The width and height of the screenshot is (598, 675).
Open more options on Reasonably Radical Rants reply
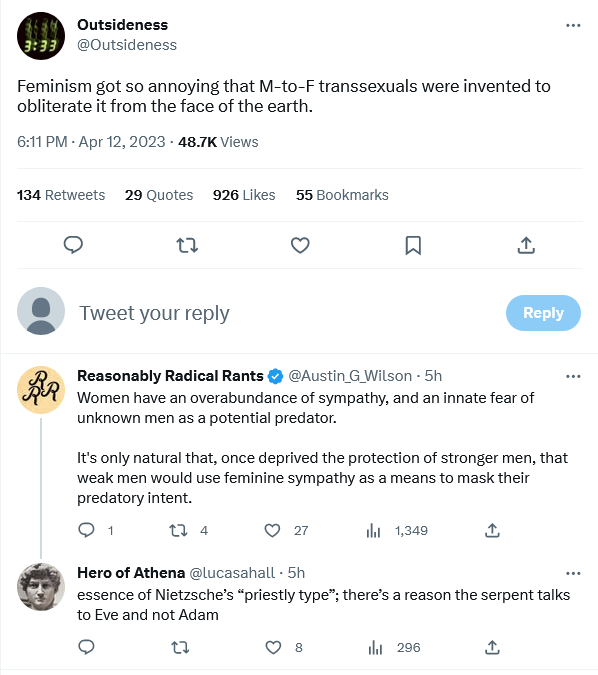[x=573, y=376]
